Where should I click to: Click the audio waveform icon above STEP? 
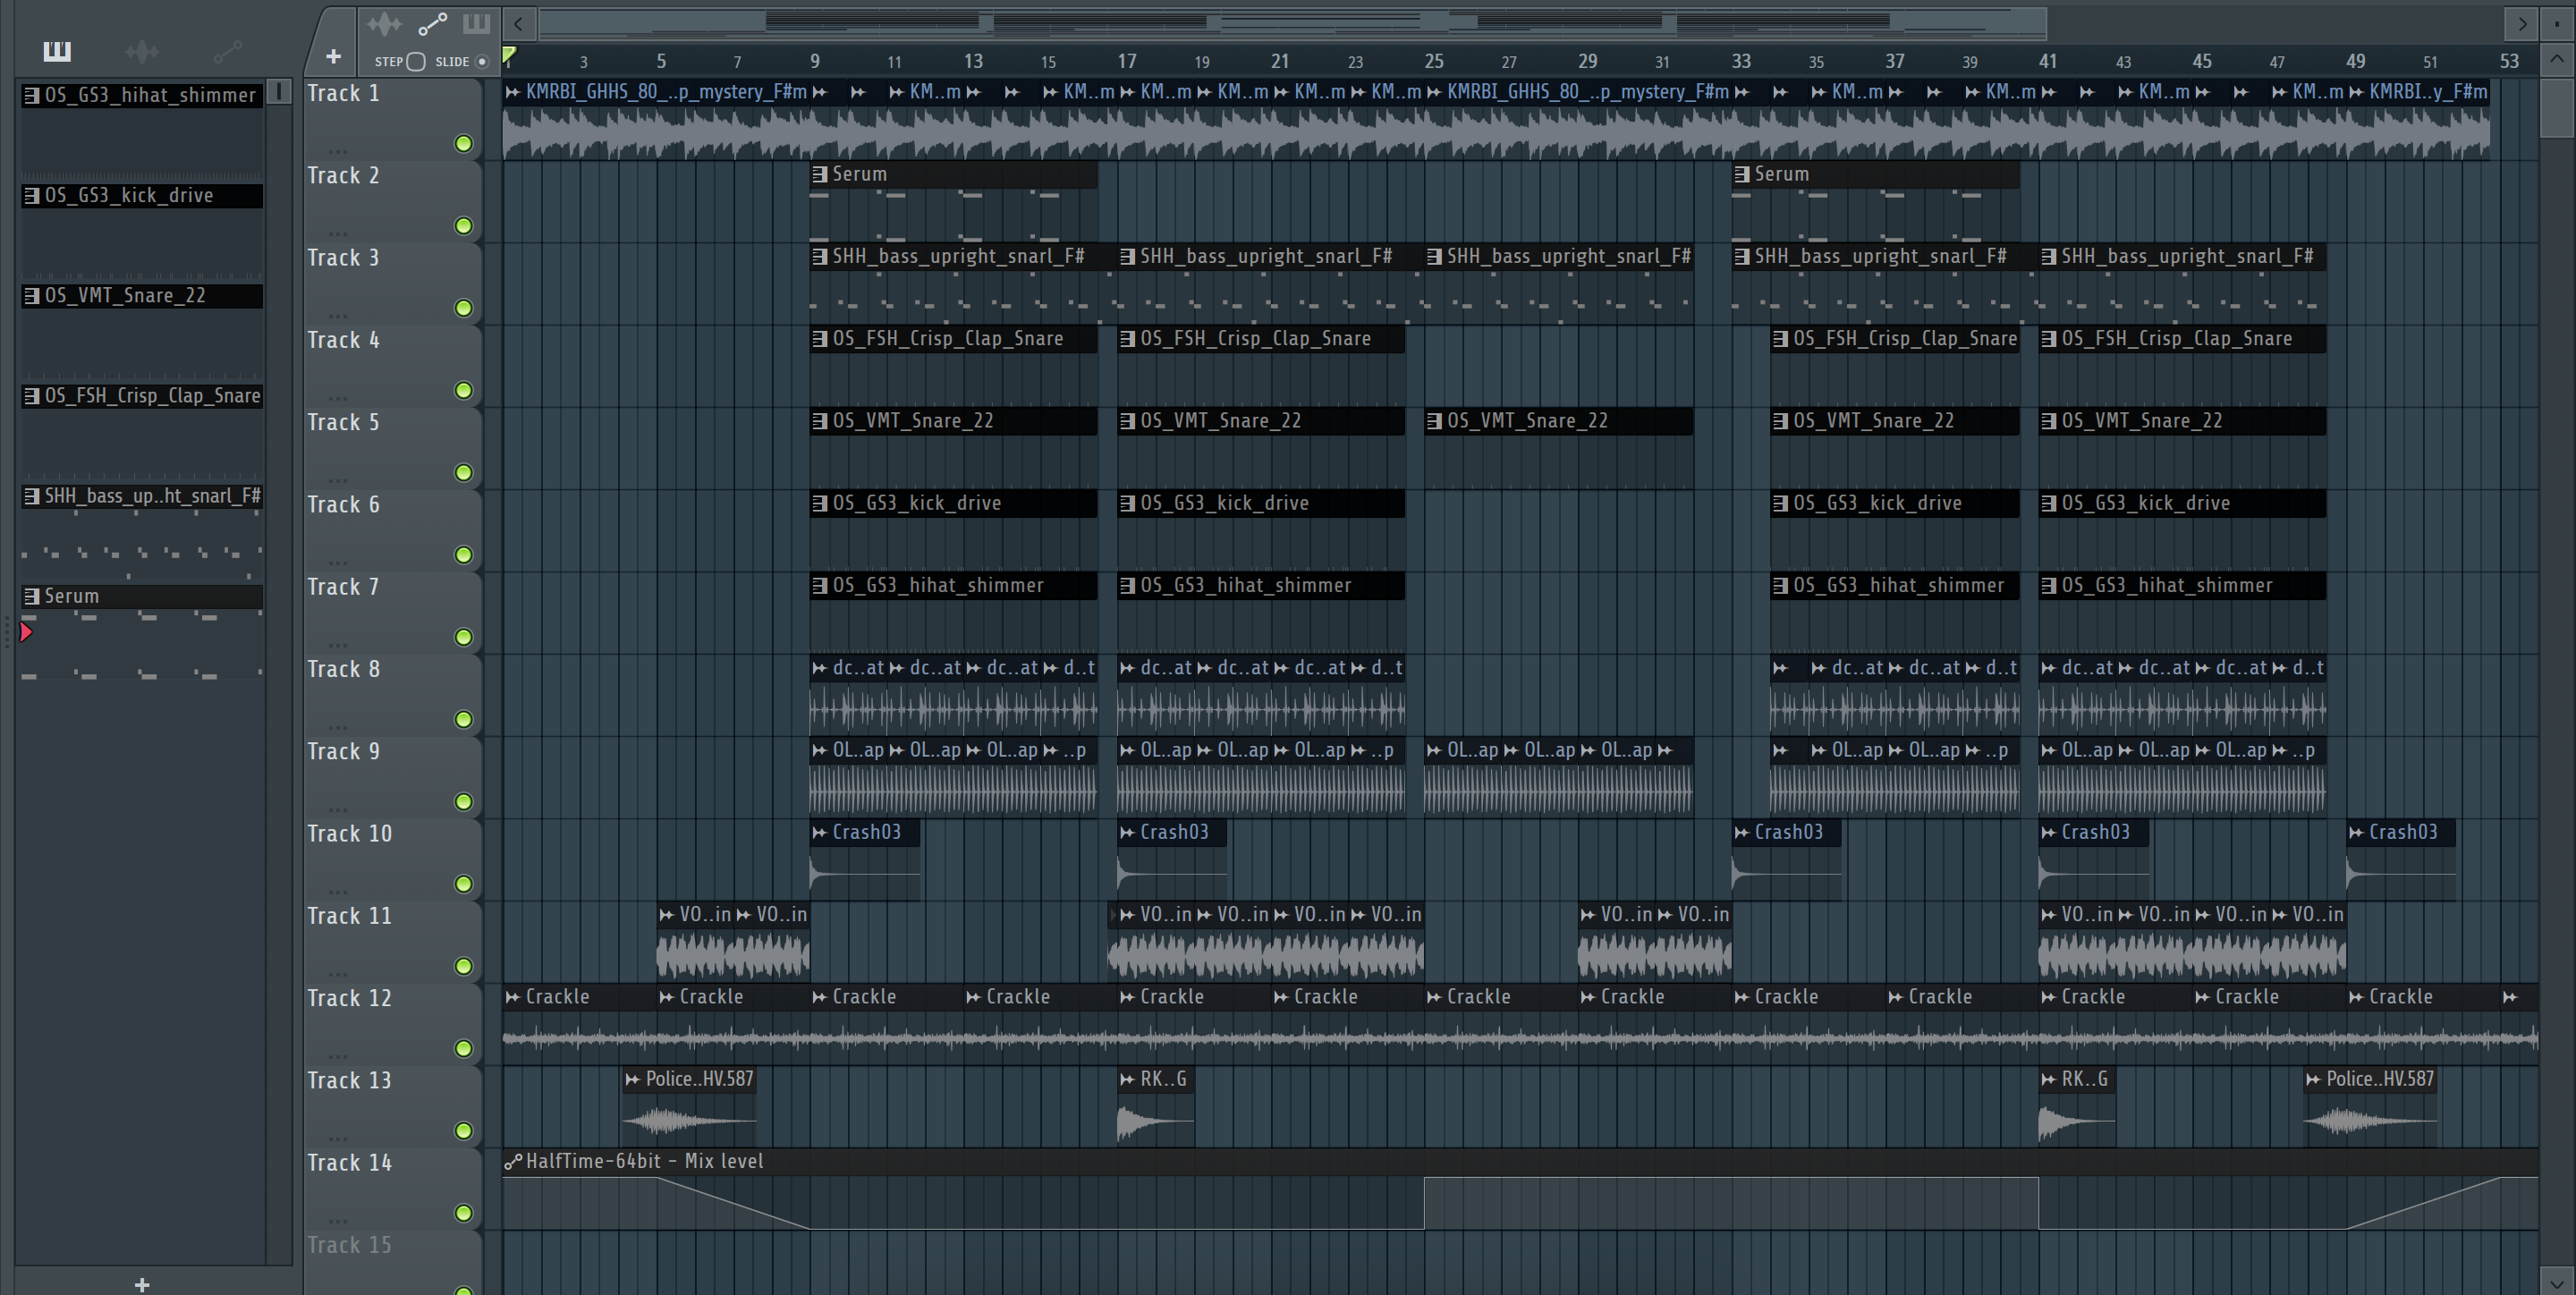(384, 23)
